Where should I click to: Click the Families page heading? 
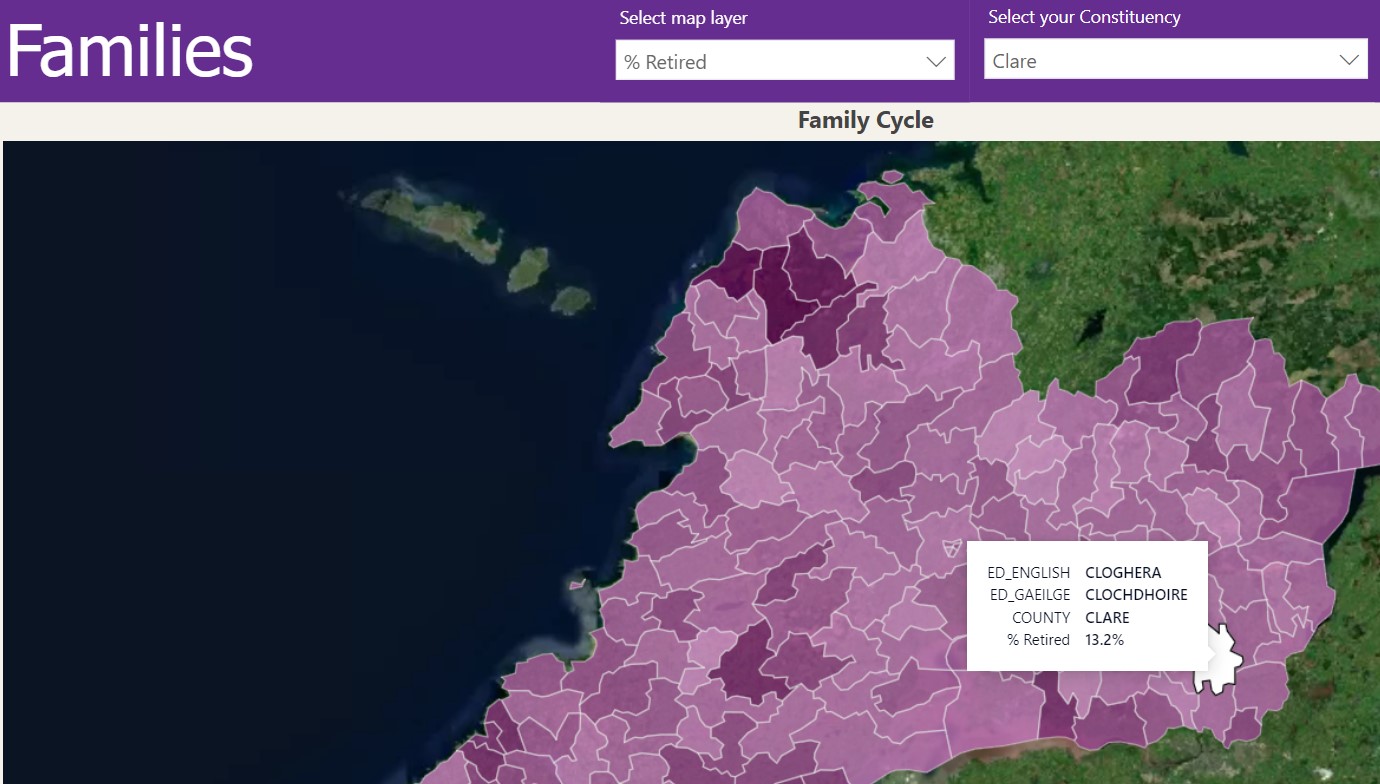tap(130, 51)
